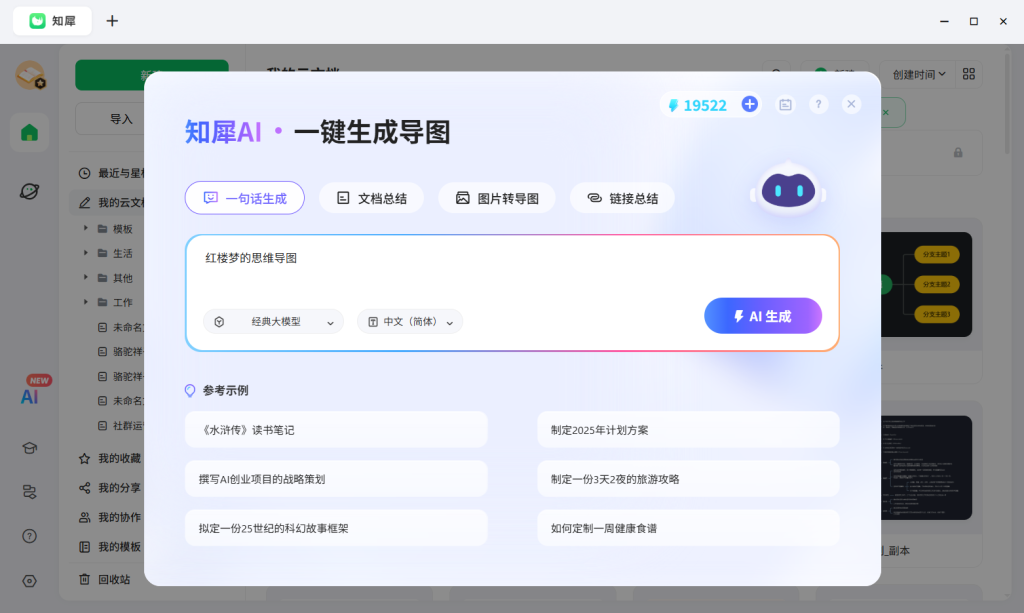Open 最近与星标 in sidebar
The image size is (1024, 613).
tap(109, 173)
